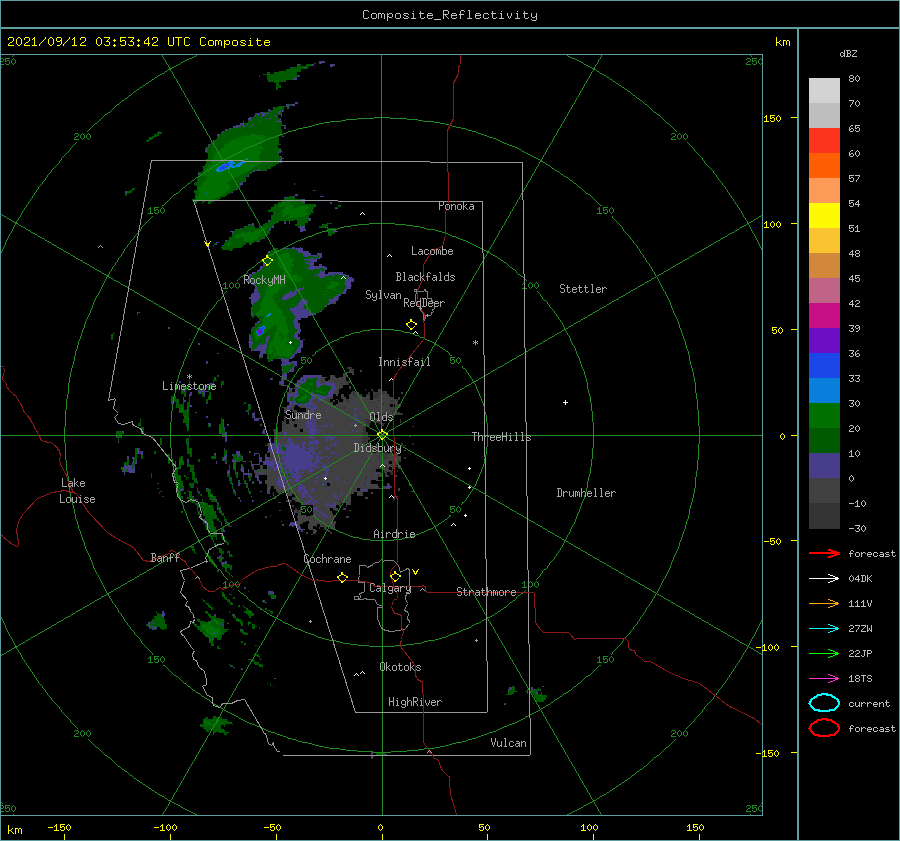Select the purple 36-39 dBZ swatch

click(x=824, y=341)
